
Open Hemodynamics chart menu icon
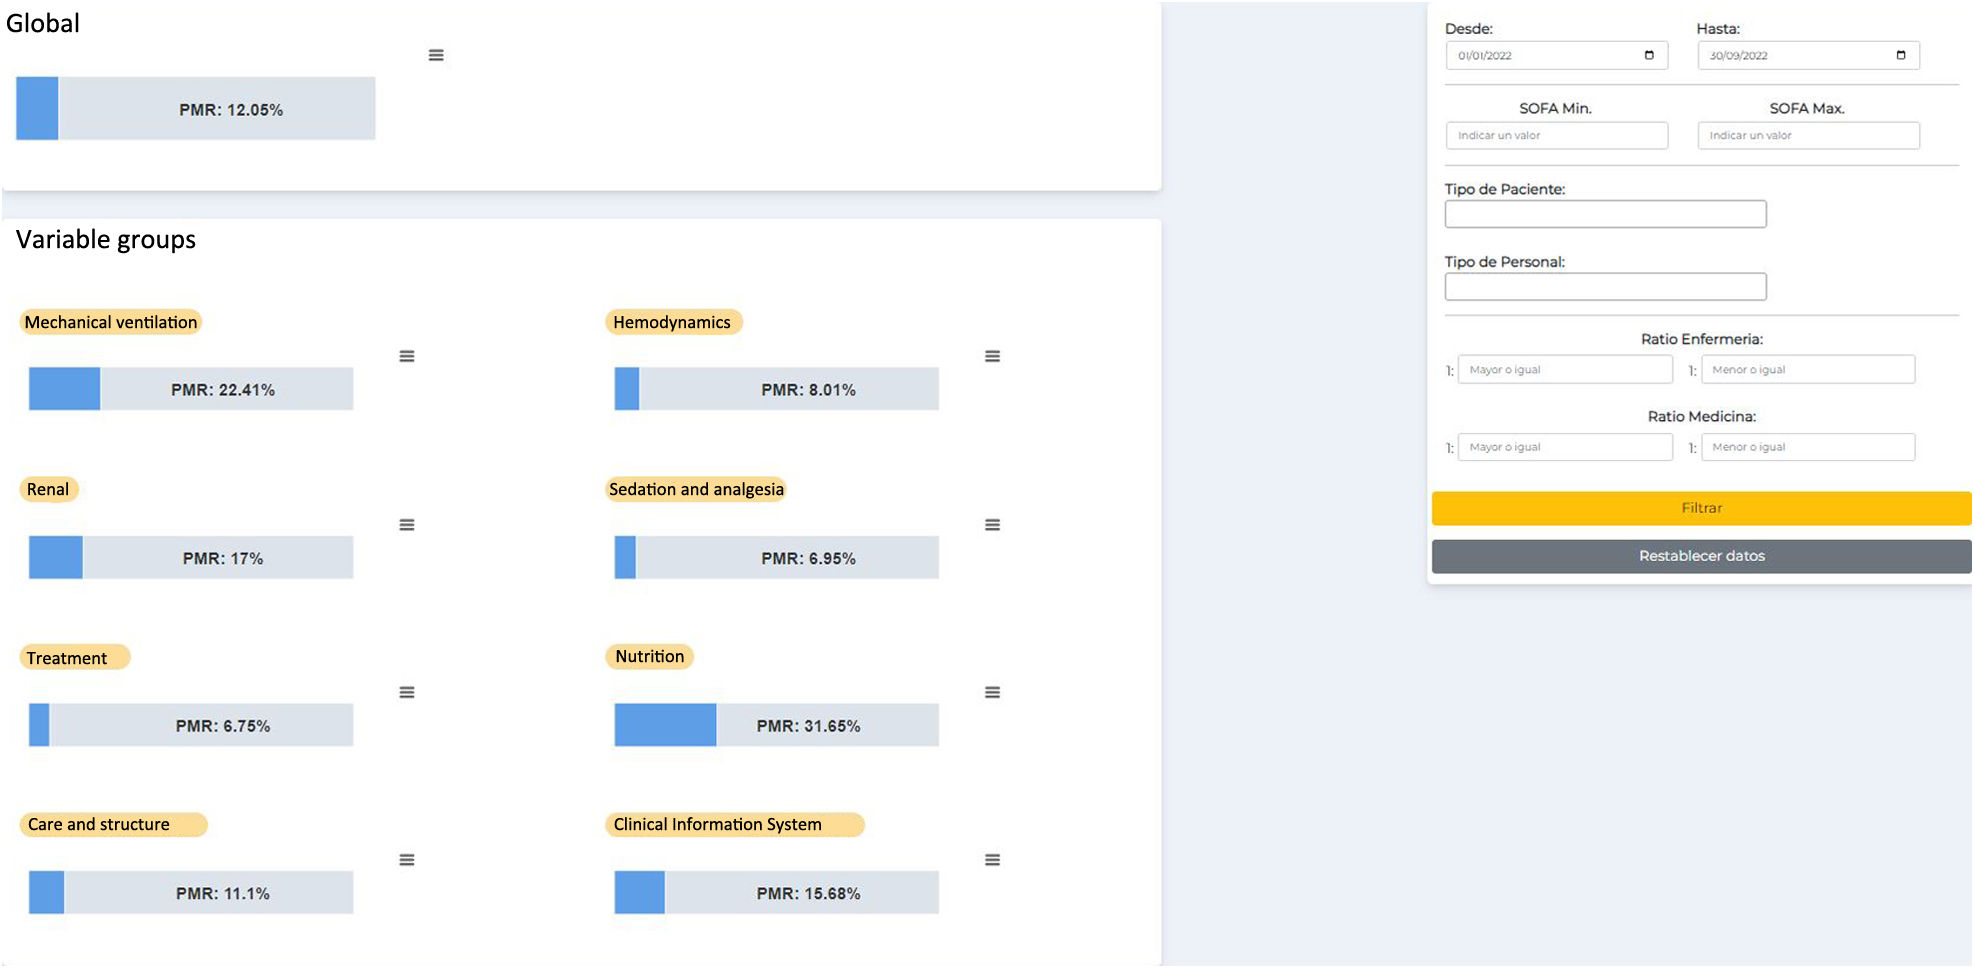coord(992,356)
